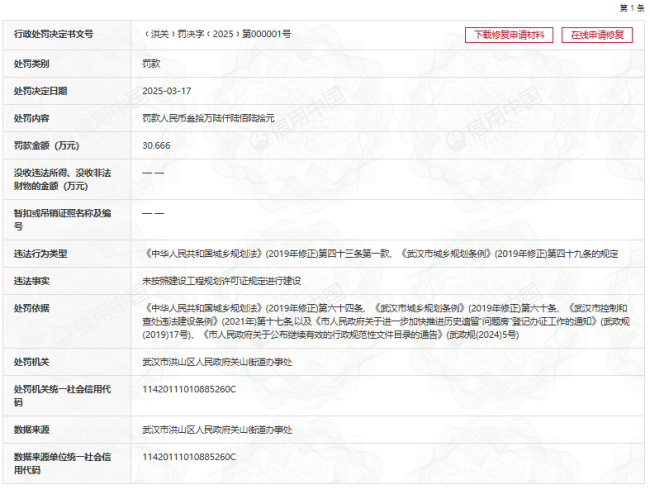Click the 处罚机关 value 武汉市洪山区人民政府关山街道办事处
The height and width of the screenshot is (494, 650).
click(x=217, y=361)
